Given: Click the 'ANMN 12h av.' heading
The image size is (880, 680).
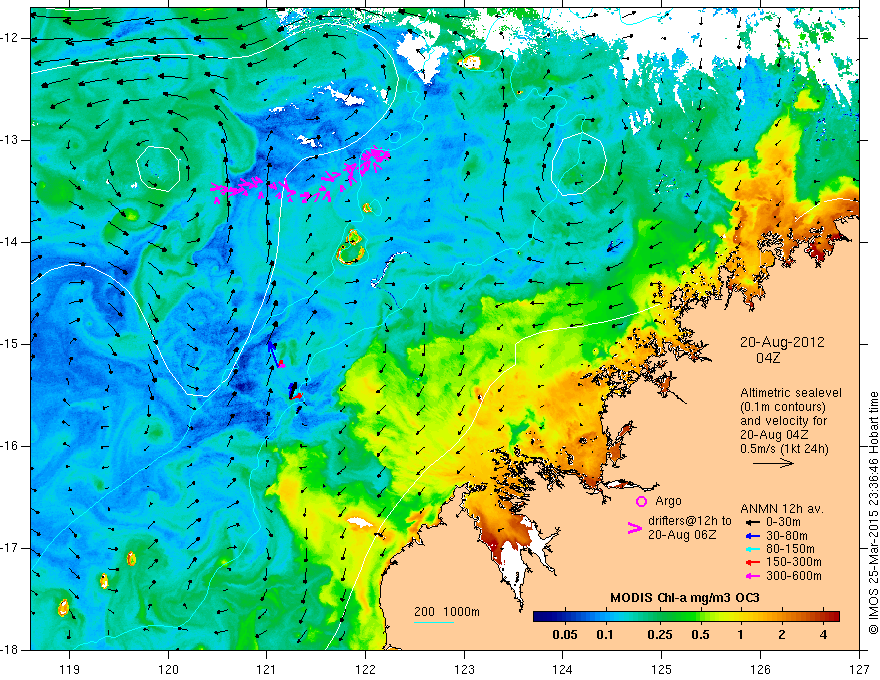Looking at the screenshot, I should pos(782,509).
